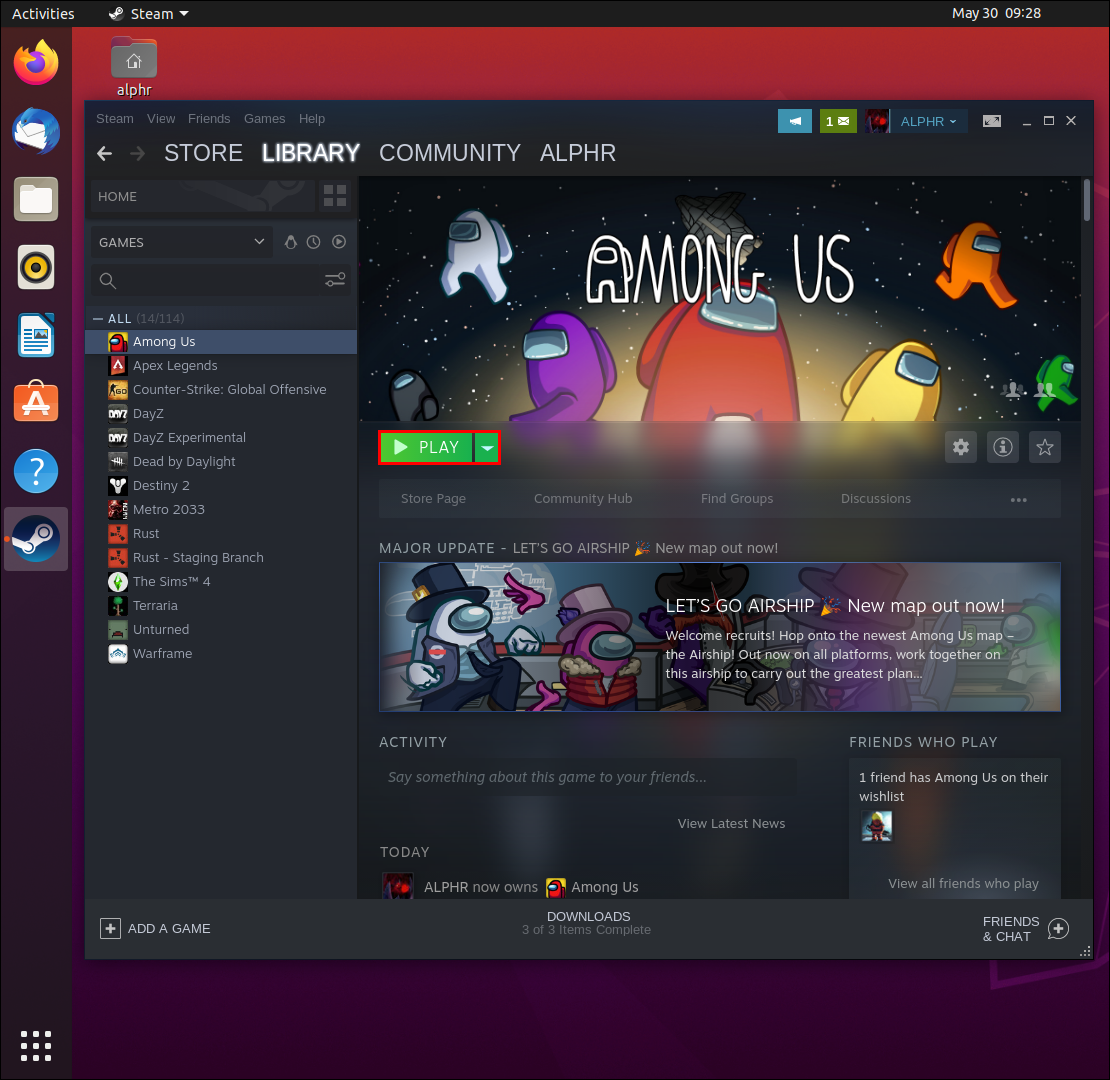
Task: Click the green friends icon on banner
Action: coord(1046,389)
